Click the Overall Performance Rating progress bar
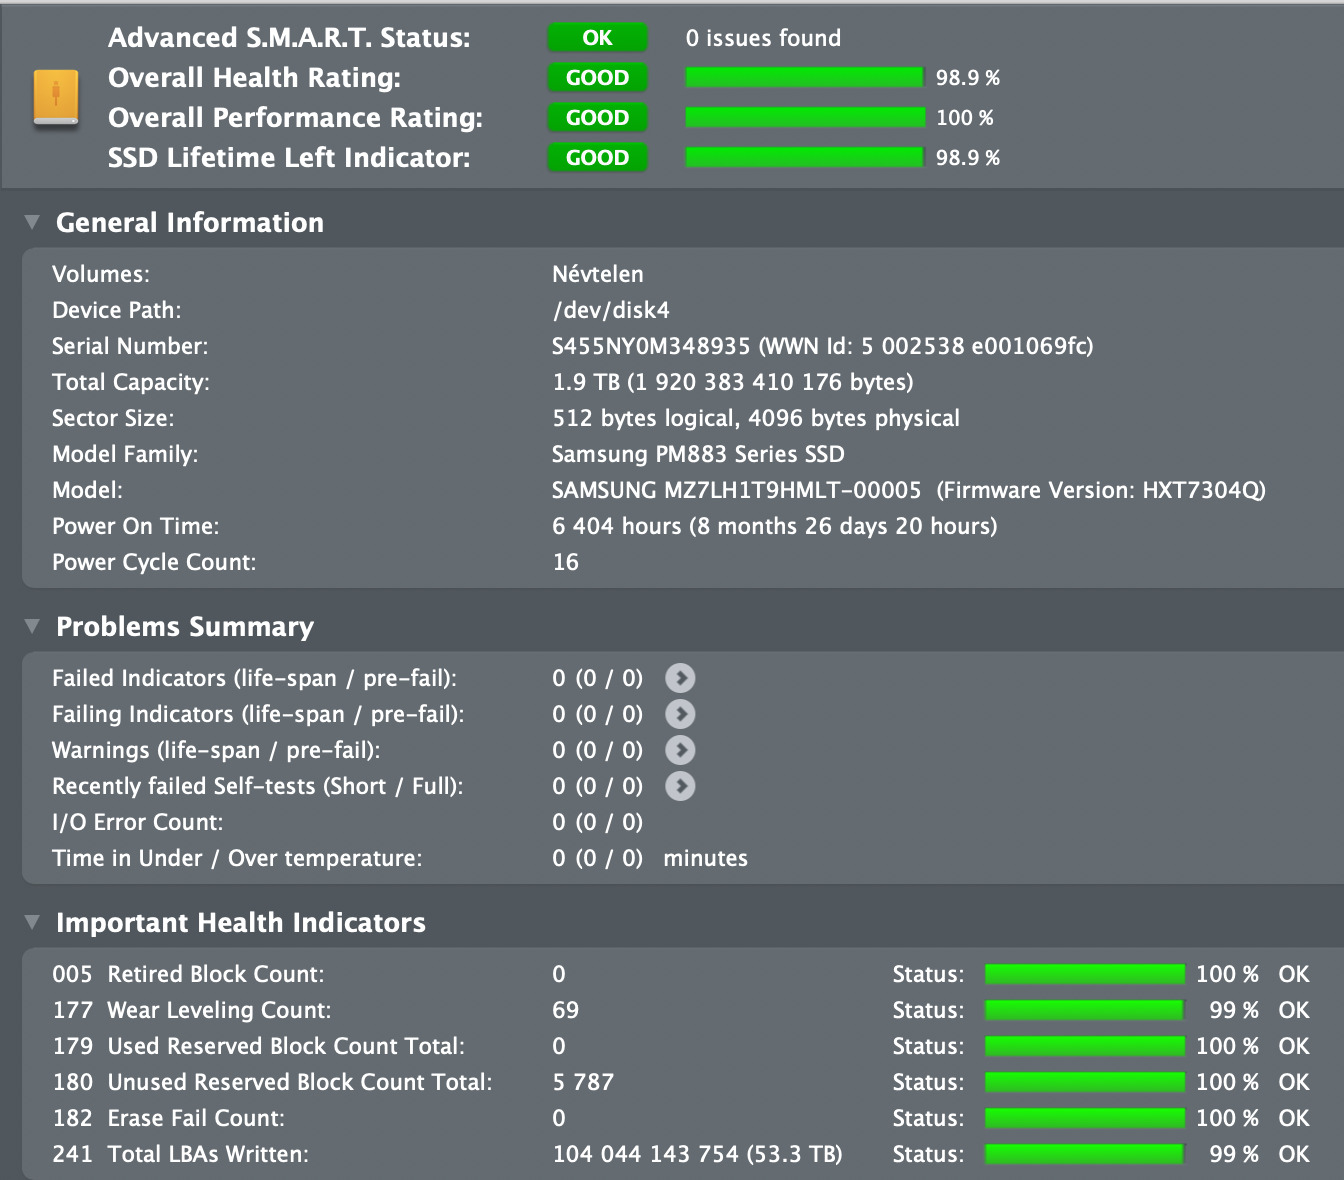 pyautogui.click(x=804, y=118)
